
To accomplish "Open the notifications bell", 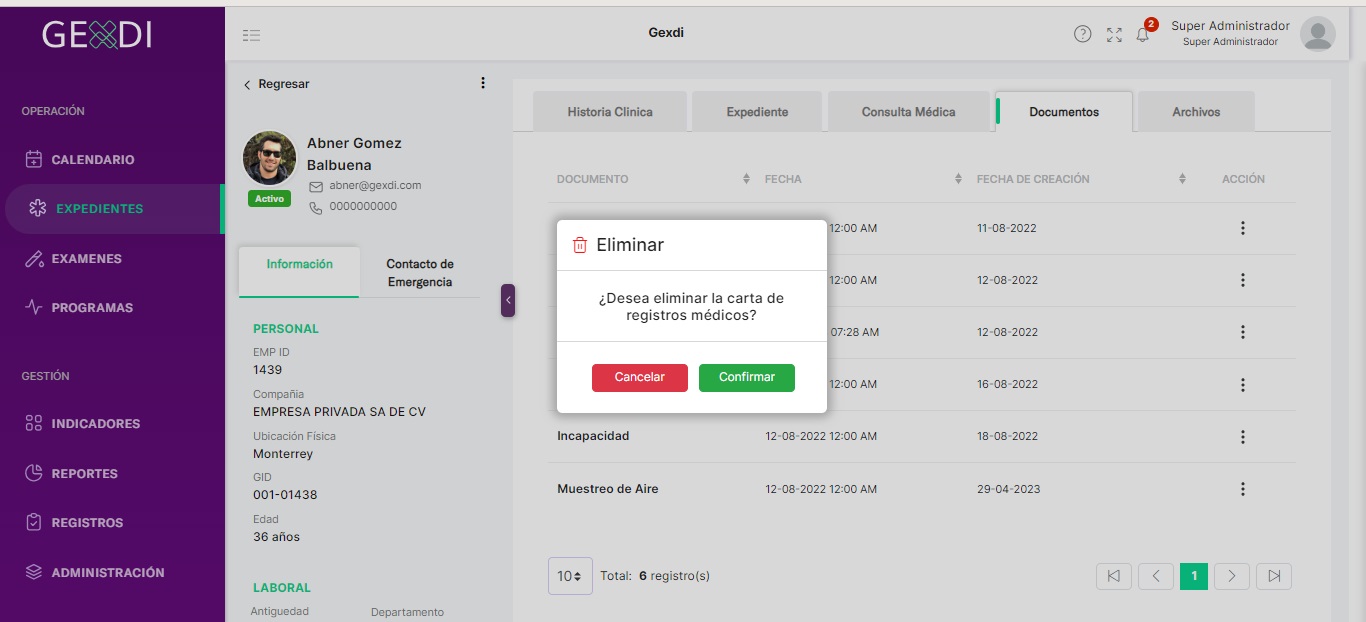I will 1143,35.
